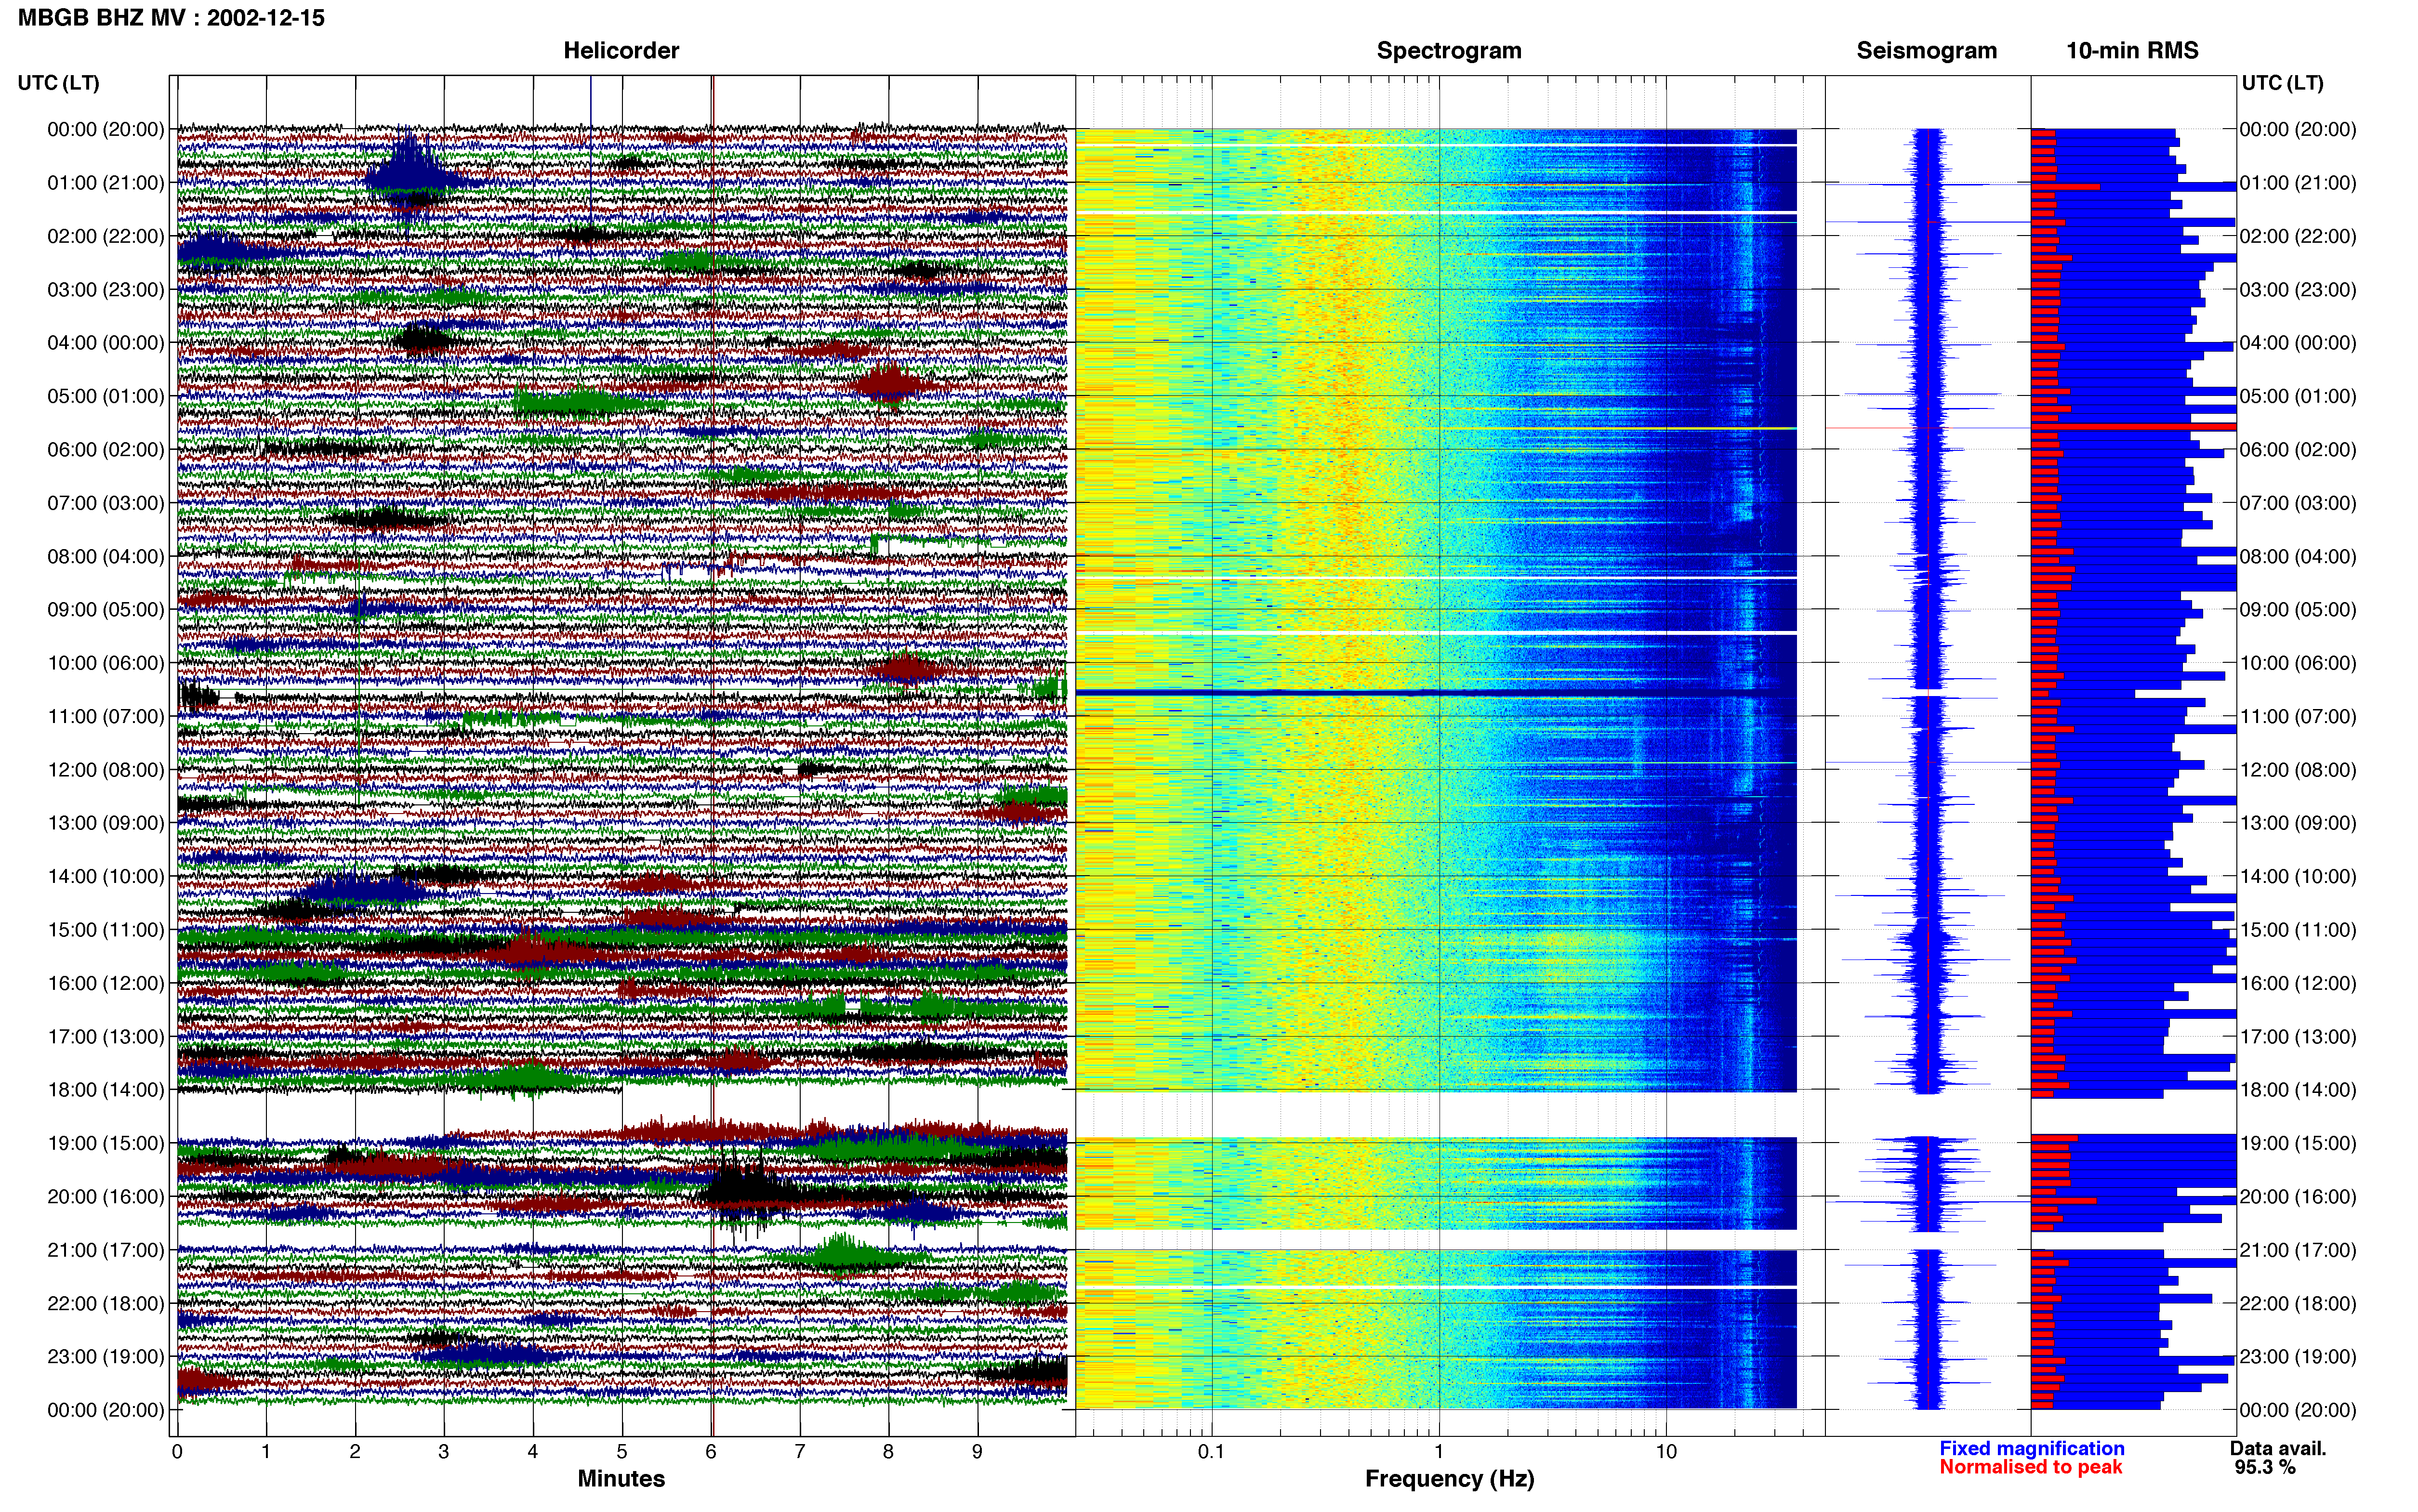Click the 16:00 (12:00) label on the right axis
2418x1512 pixels.
pyautogui.click(x=2298, y=983)
